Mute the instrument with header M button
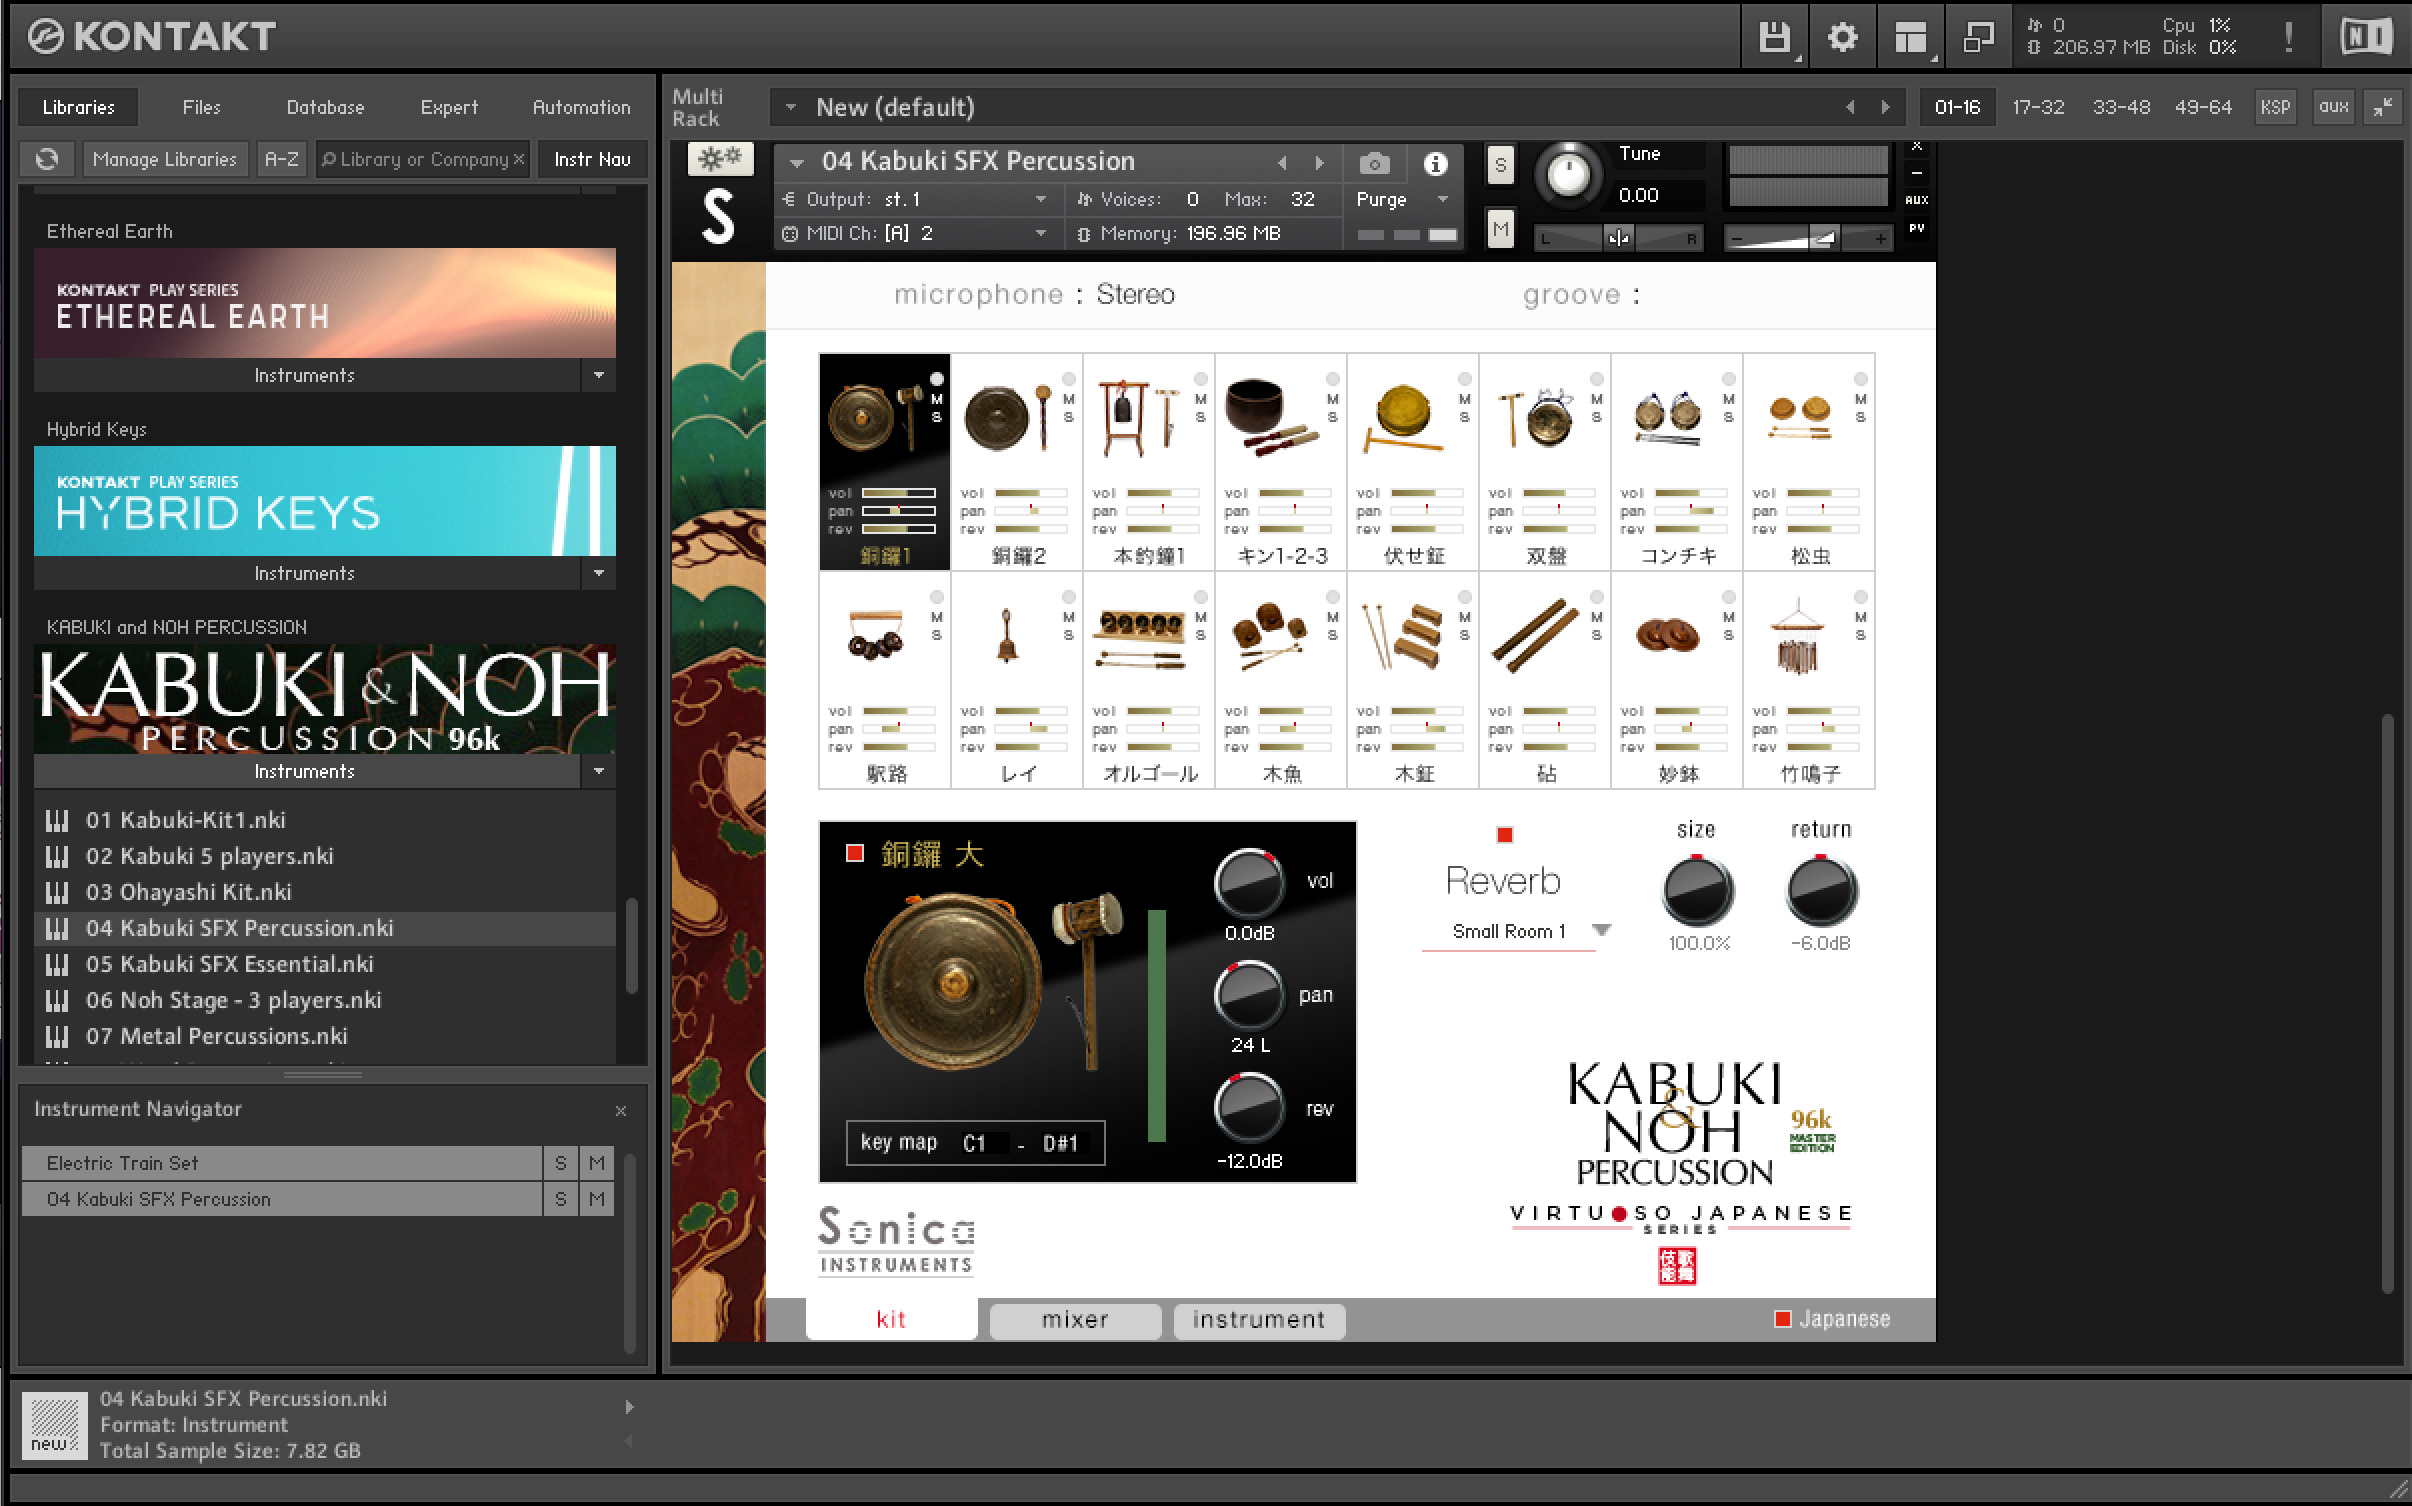This screenshot has width=2412, height=1506. [x=1499, y=230]
